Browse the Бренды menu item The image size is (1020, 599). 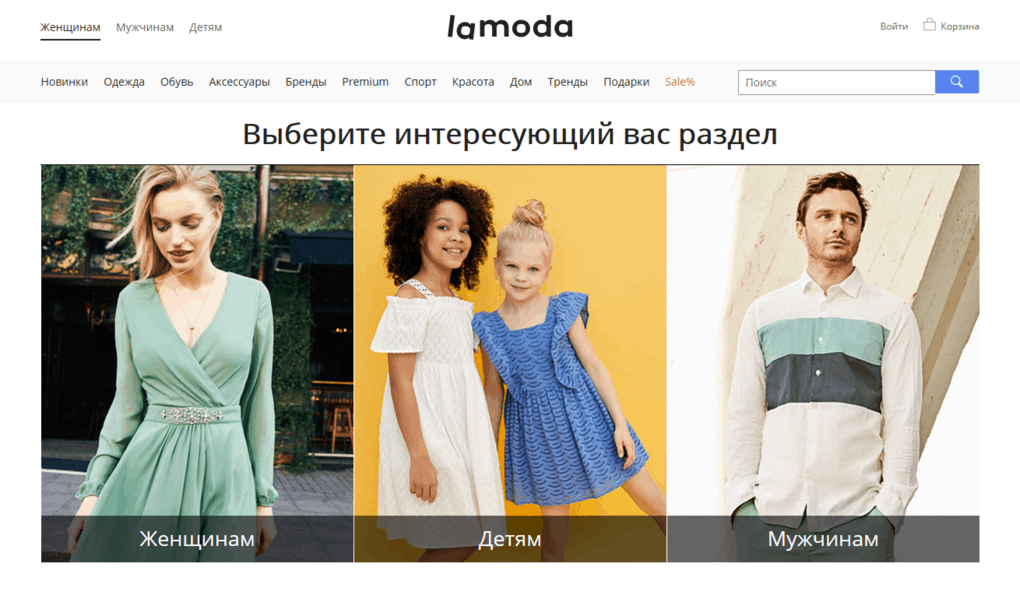click(306, 82)
